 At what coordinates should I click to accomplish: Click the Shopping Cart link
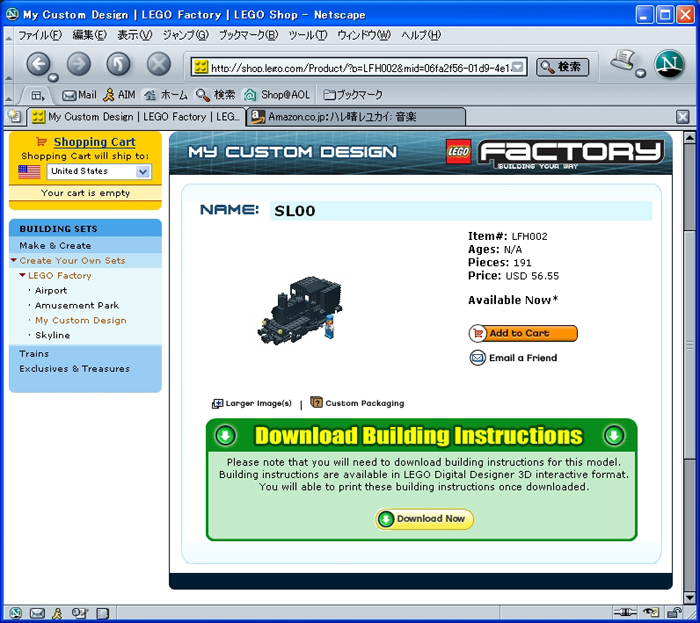[x=94, y=142]
